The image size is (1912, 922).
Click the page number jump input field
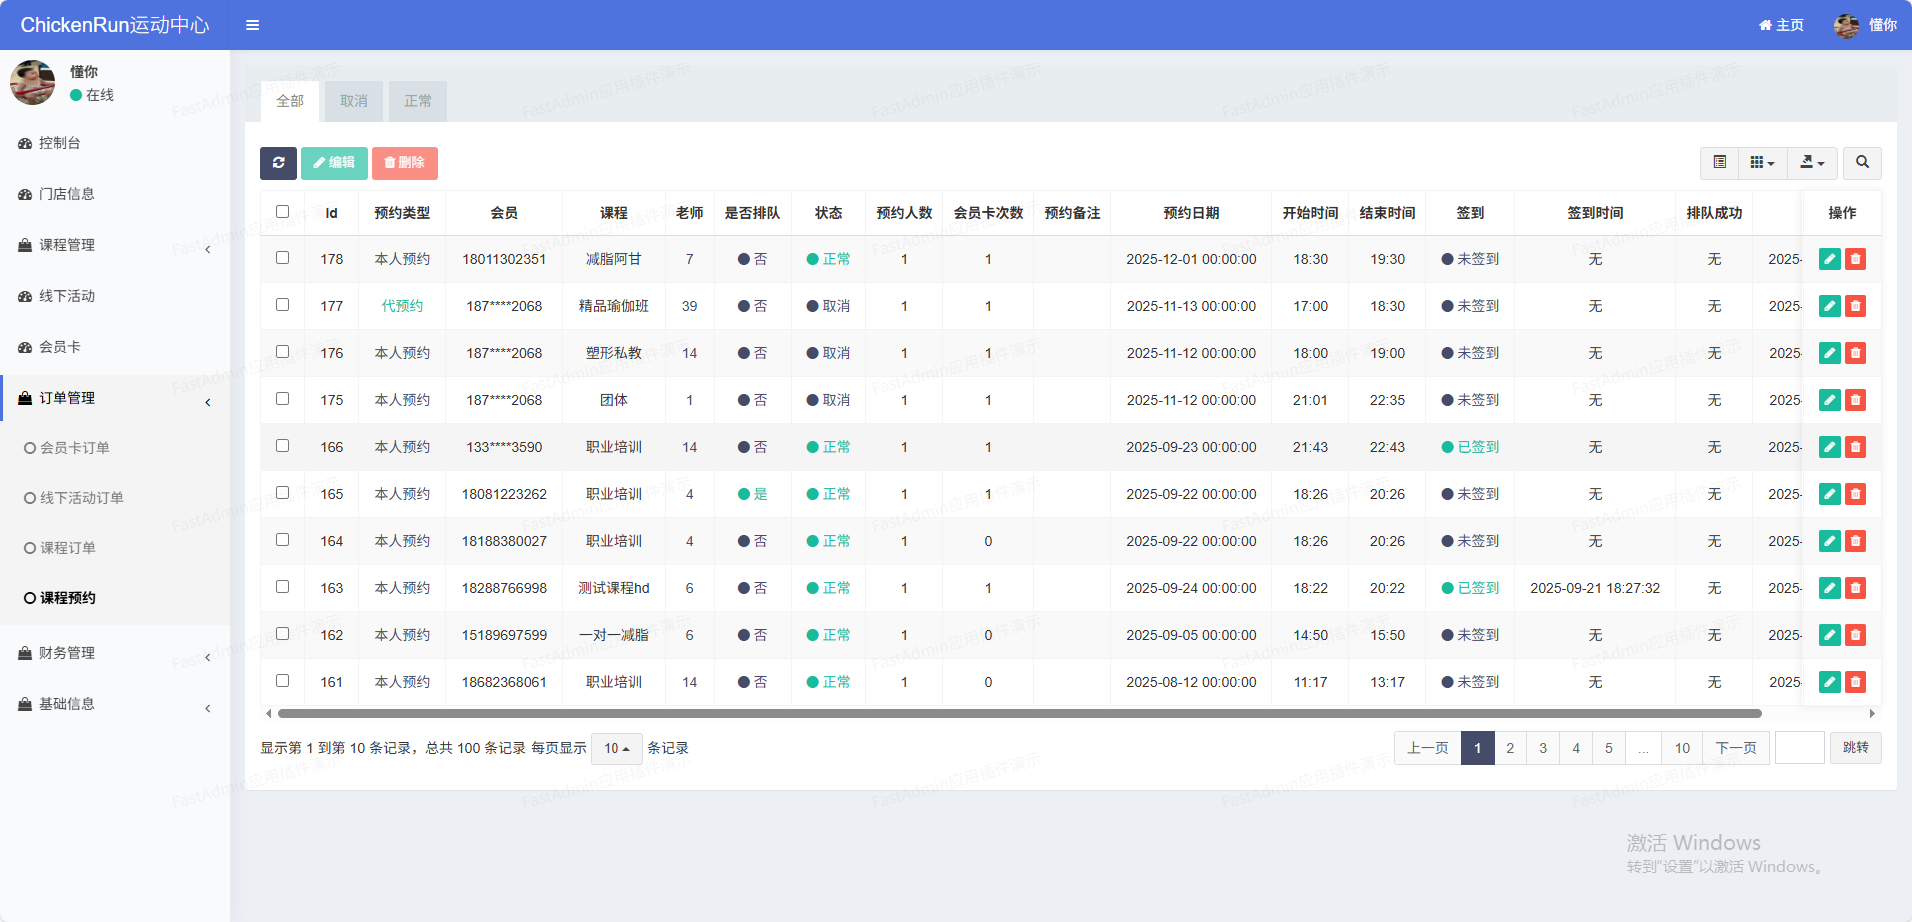click(x=1799, y=748)
